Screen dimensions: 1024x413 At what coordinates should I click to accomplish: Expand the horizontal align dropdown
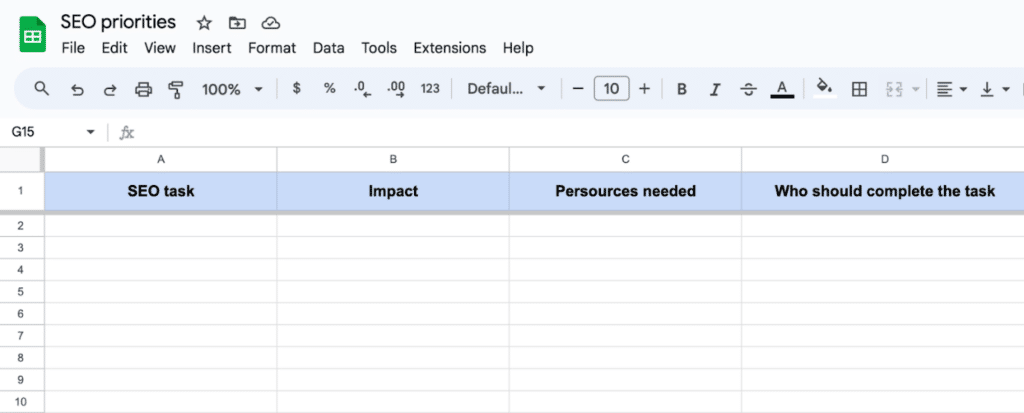951,89
